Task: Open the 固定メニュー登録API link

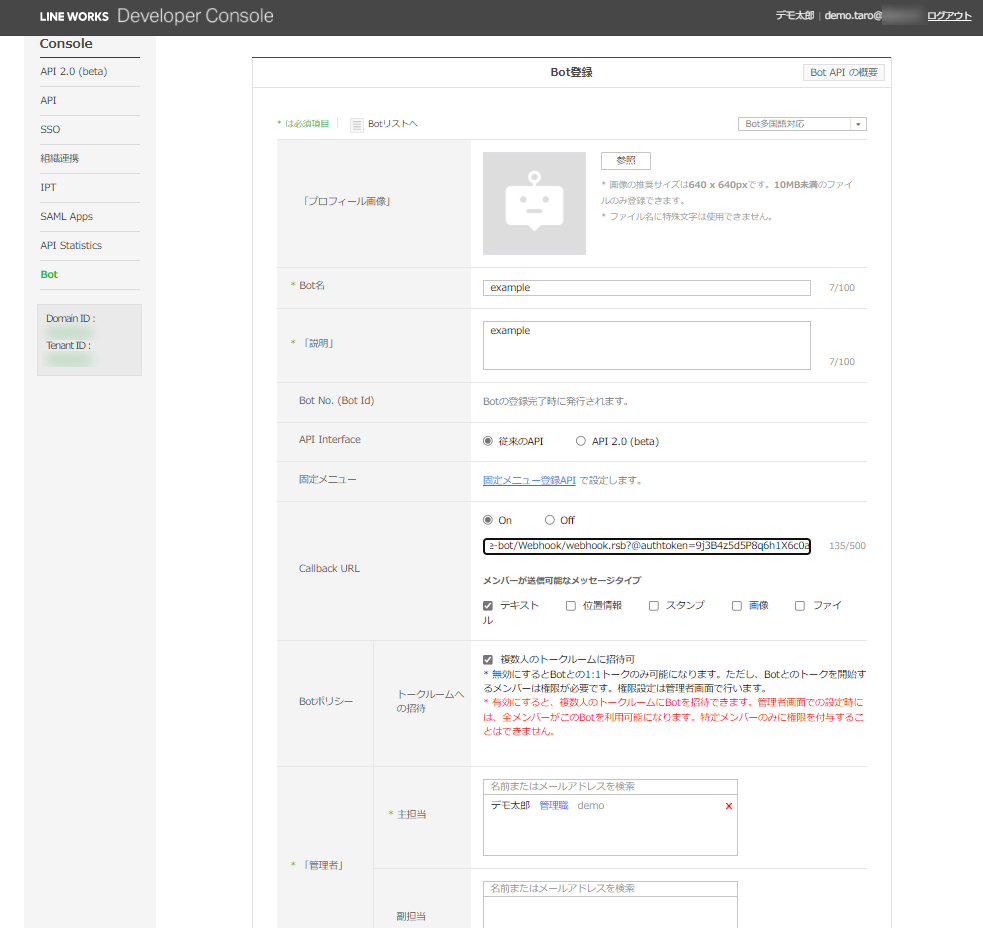Action: point(529,480)
